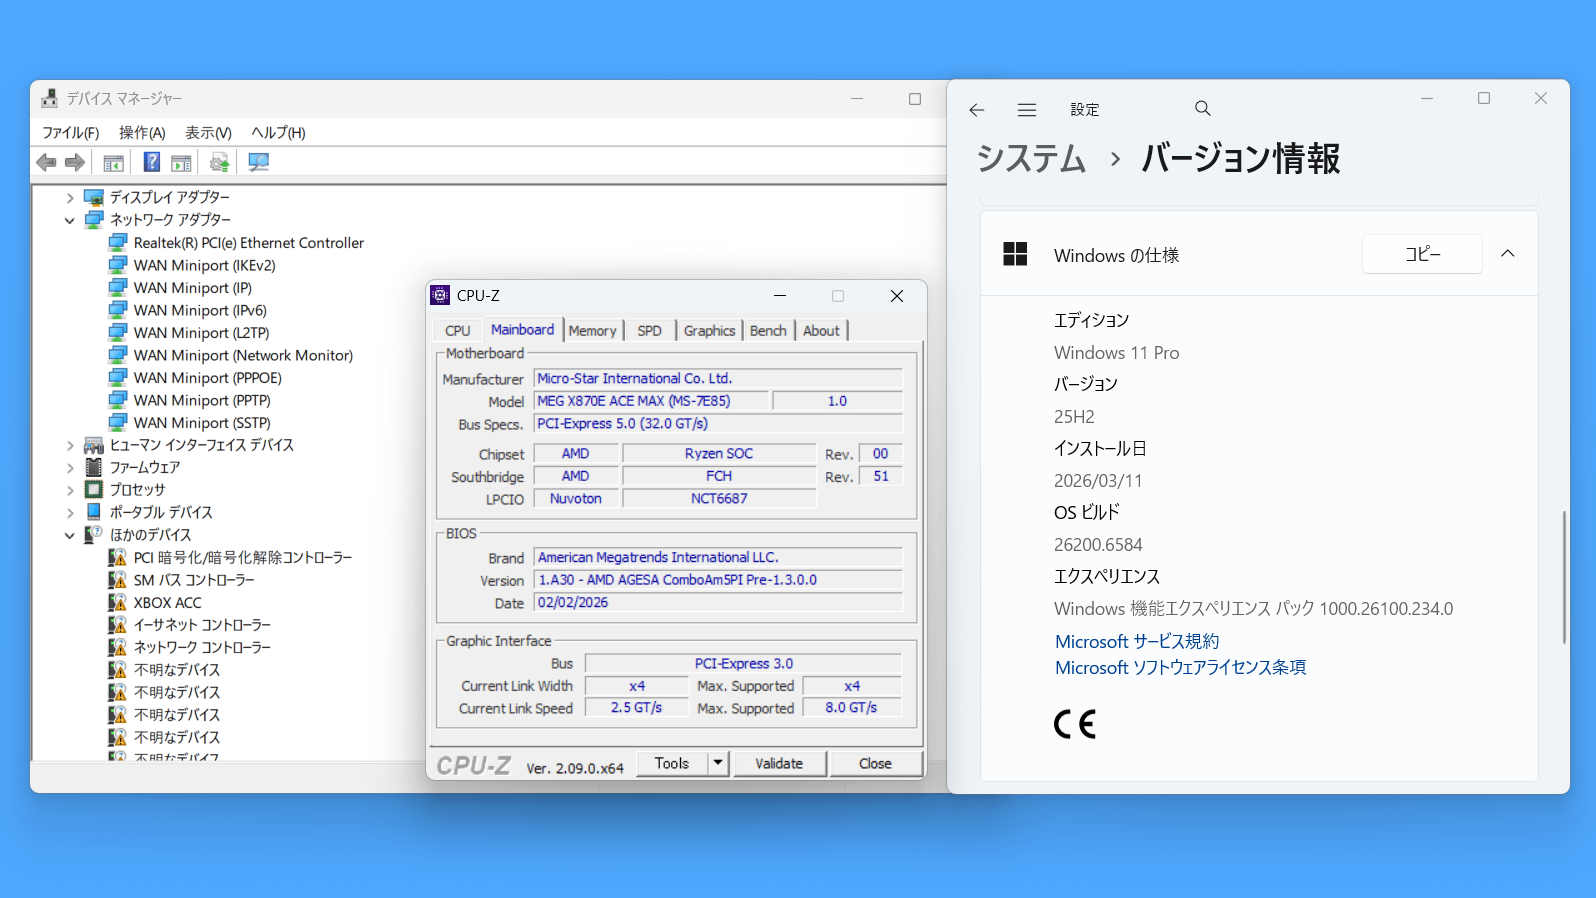Click the Settings search magnifier icon
Viewport: 1596px width, 898px height.
coord(1202,108)
